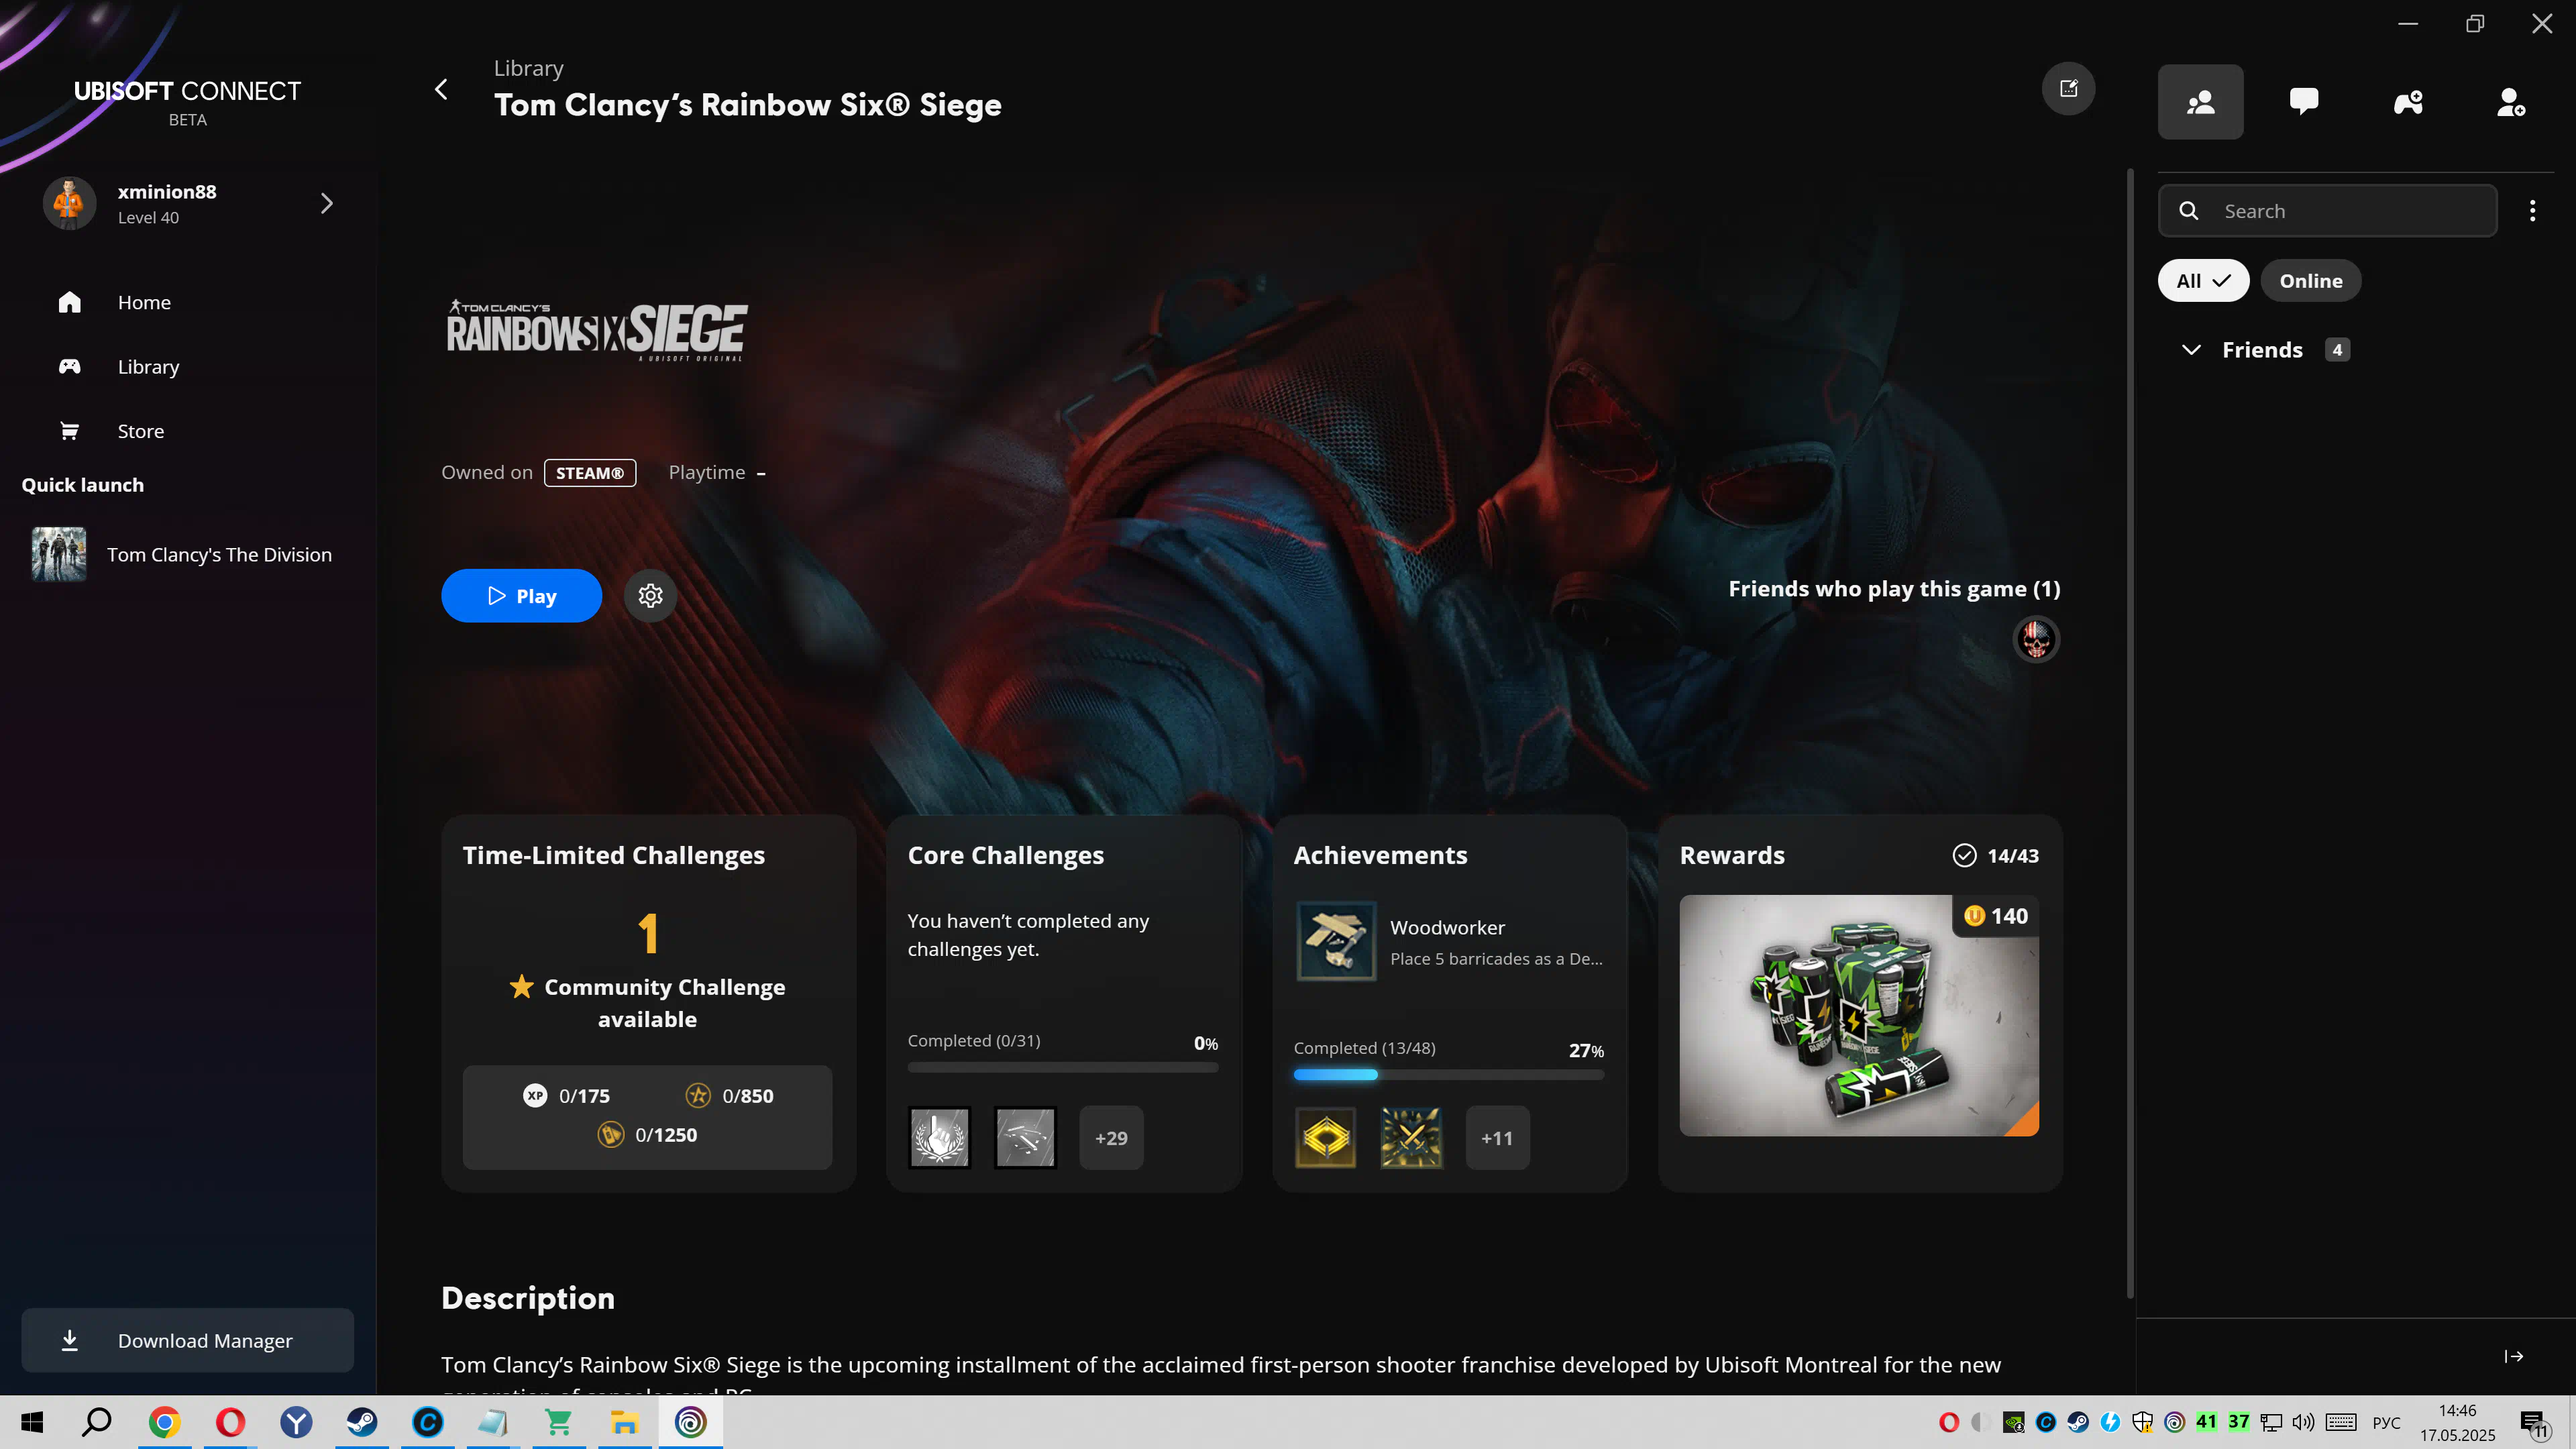Click the Ubisoft Connect taskbar icon
Screen dimensions: 2576x1449
click(690, 1422)
